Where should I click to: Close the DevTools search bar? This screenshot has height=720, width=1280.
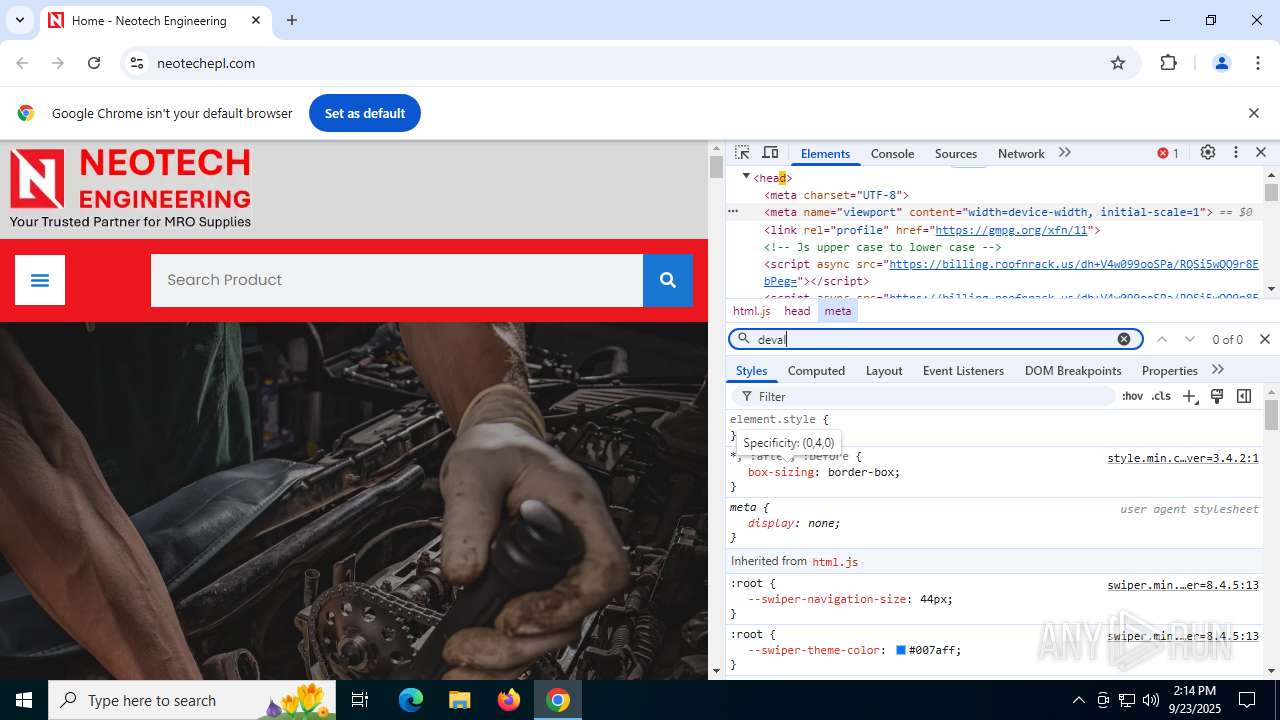pyautogui.click(x=1265, y=339)
